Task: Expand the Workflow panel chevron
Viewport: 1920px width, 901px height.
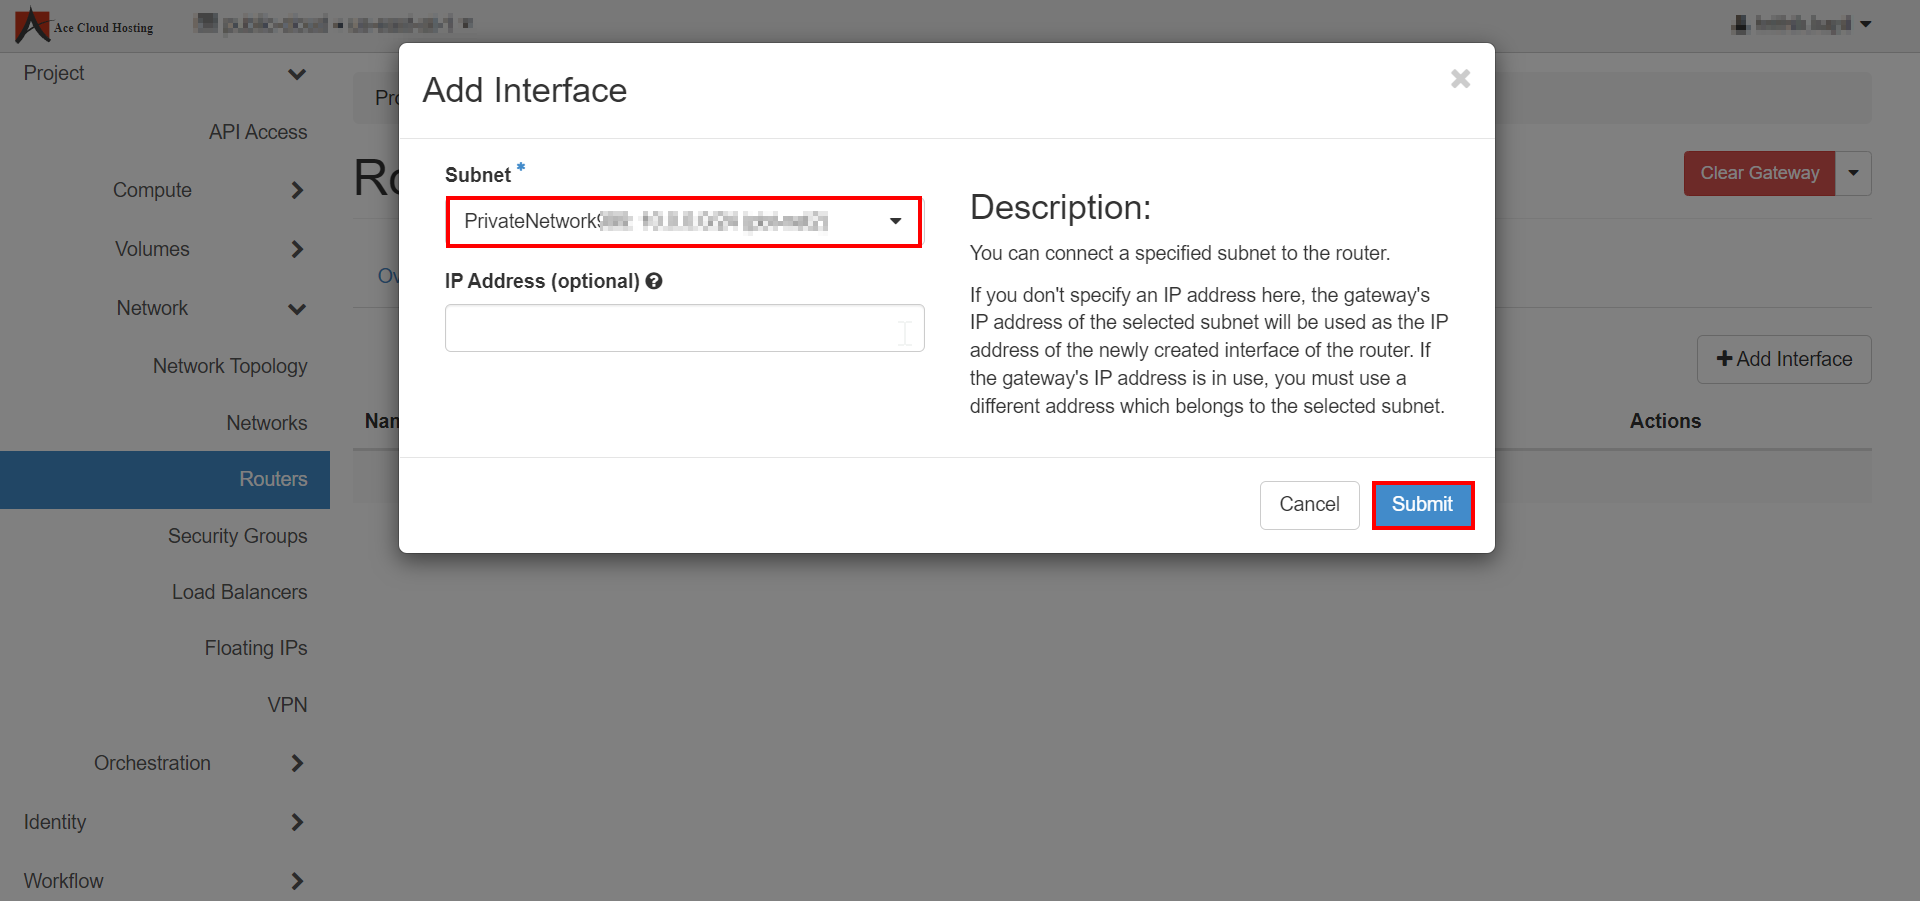Action: click(297, 881)
